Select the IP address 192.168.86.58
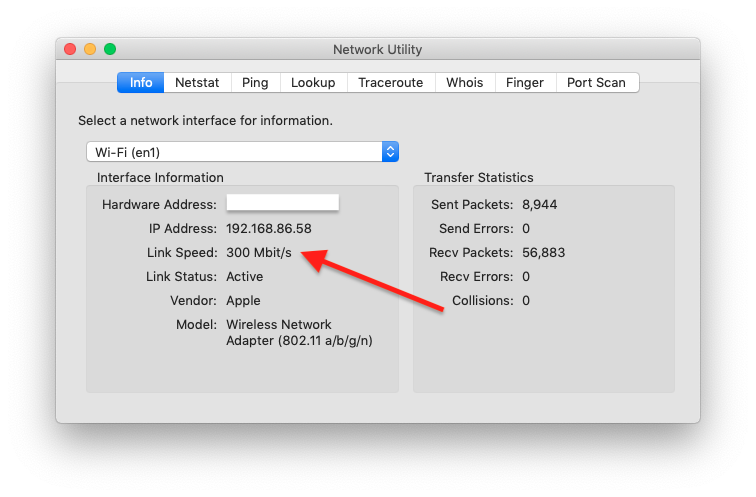Screen dimensions: 756x497 click(269, 228)
